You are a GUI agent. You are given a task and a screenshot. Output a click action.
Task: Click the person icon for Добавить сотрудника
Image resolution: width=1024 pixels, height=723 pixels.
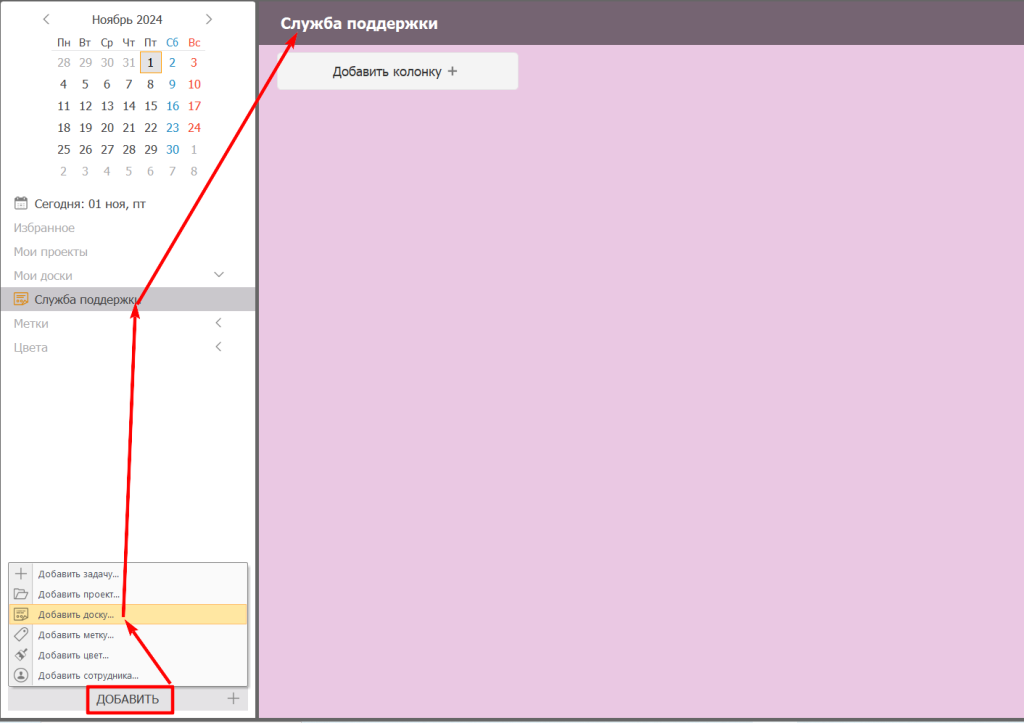tap(21, 675)
